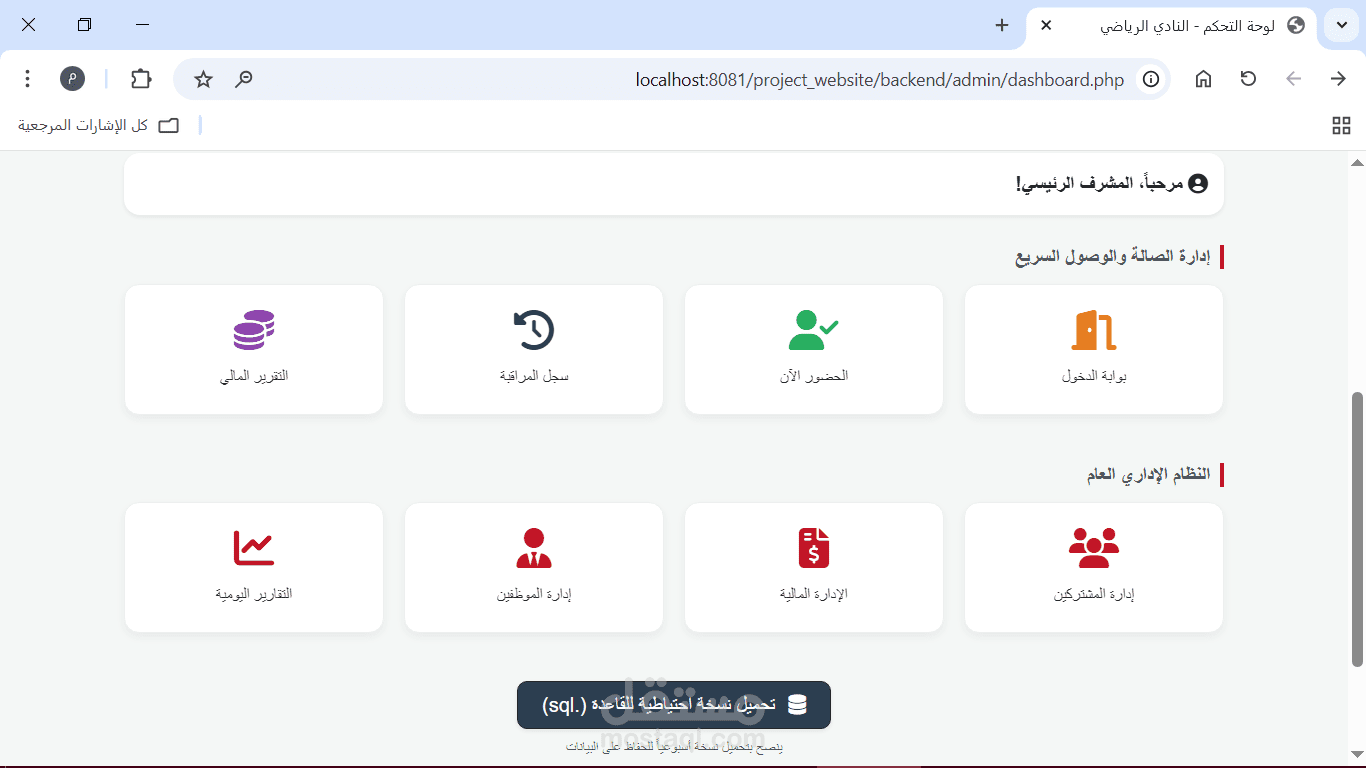Image resolution: width=1366 pixels, height=768 pixels.
Task: Download the SQL database backup
Action: pyautogui.click(x=673, y=705)
